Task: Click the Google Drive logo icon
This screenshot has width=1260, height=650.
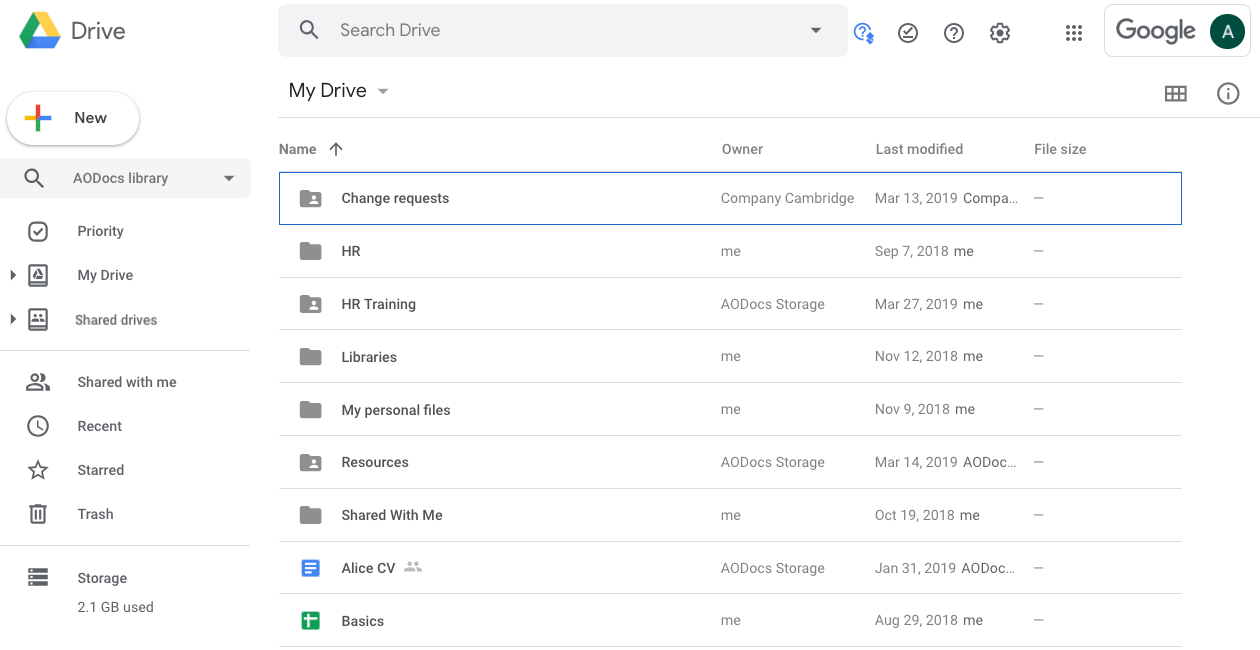Action: pos(40,31)
